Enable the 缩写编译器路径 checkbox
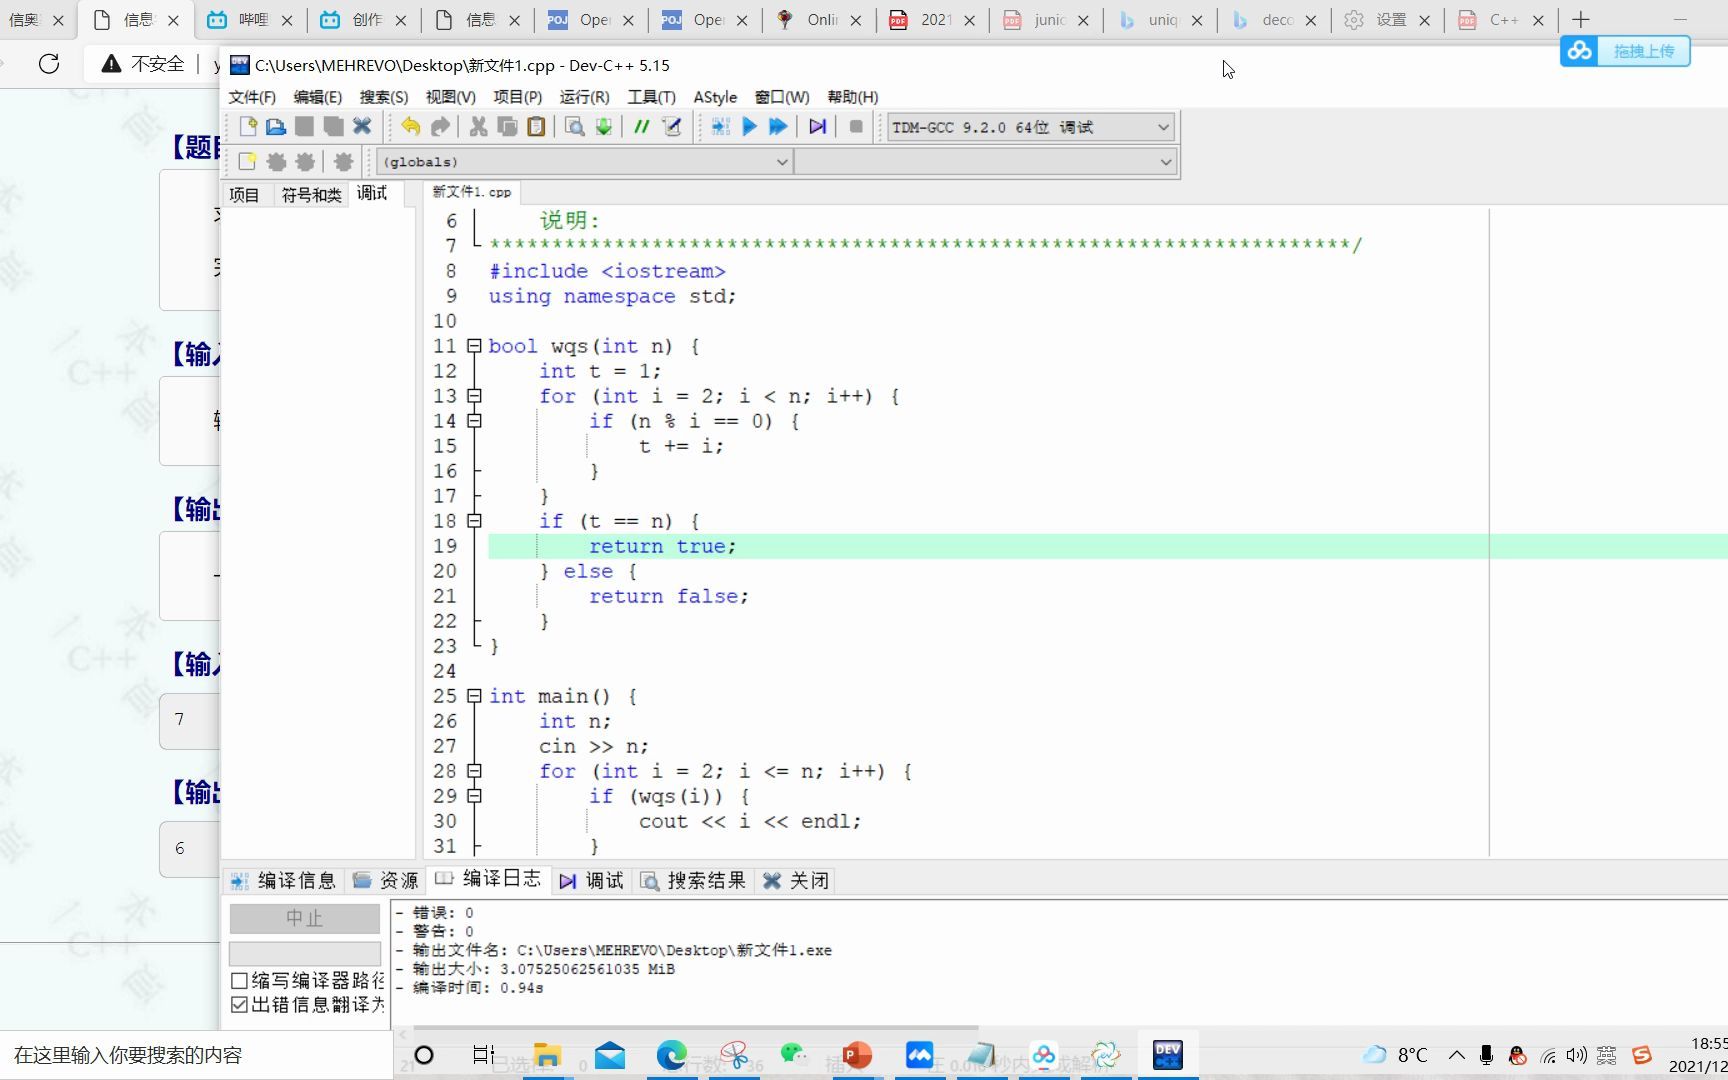The height and width of the screenshot is (1080, 1728). (238, 980)
